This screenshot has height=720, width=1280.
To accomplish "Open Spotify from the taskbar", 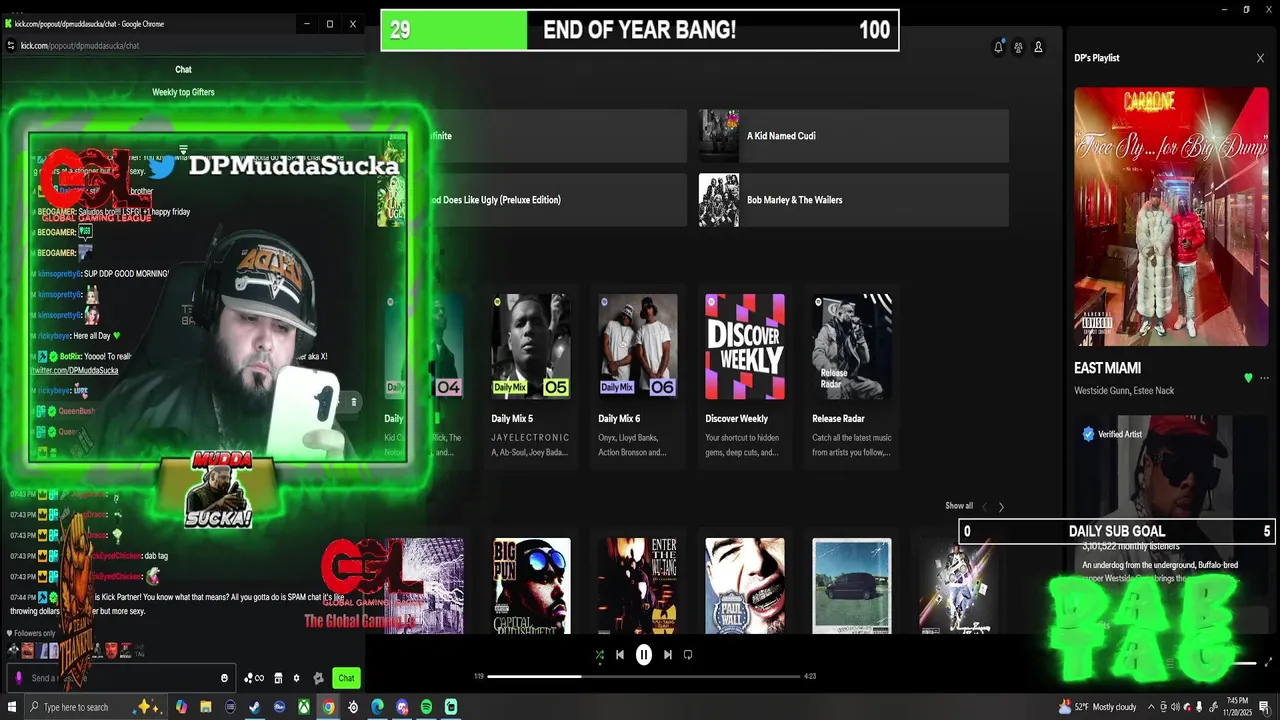I will point(426,707).
